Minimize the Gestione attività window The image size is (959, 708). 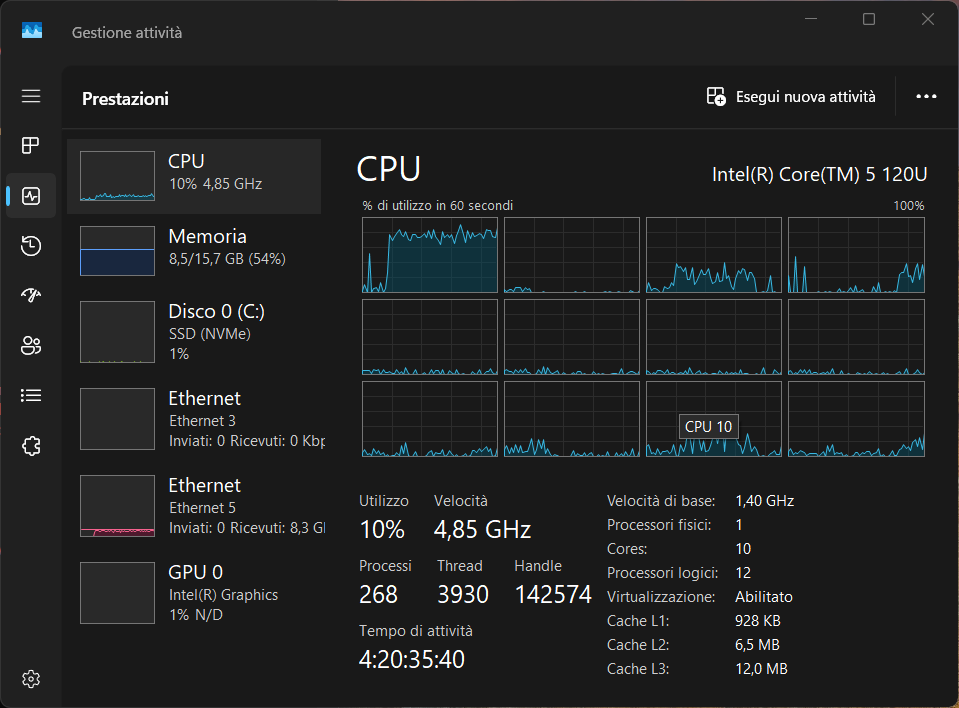tap(811, 20)
